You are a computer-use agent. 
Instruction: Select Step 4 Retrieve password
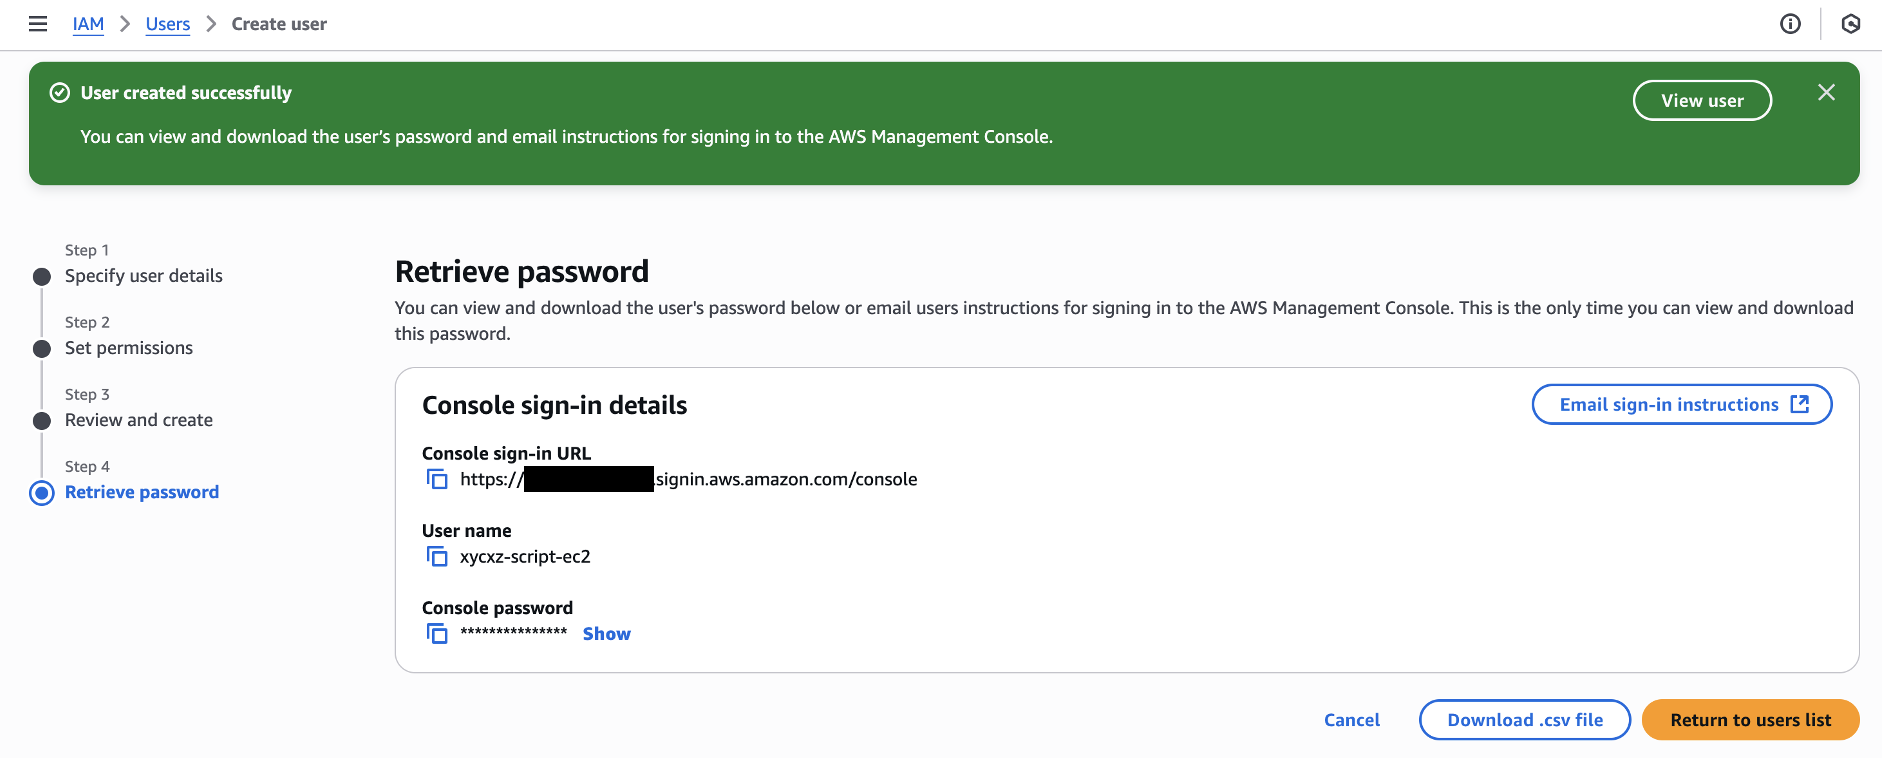pos(141,492)
